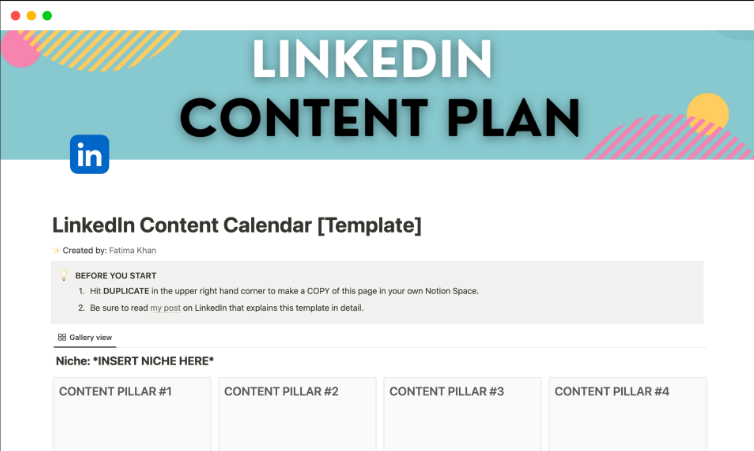Click the Niche: *INSERT NICHE HERE* heading
The width and height of the screenshot is (754, 451).
pos(135,361)
